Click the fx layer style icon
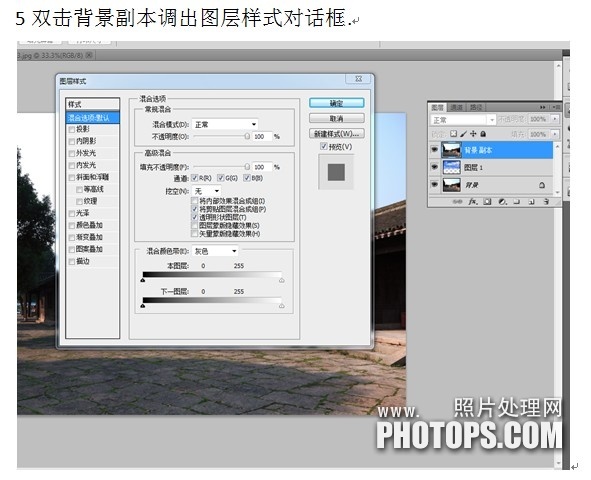Viewport: 591px width, 480px height. pyautogui.click(x=472, y=202)
